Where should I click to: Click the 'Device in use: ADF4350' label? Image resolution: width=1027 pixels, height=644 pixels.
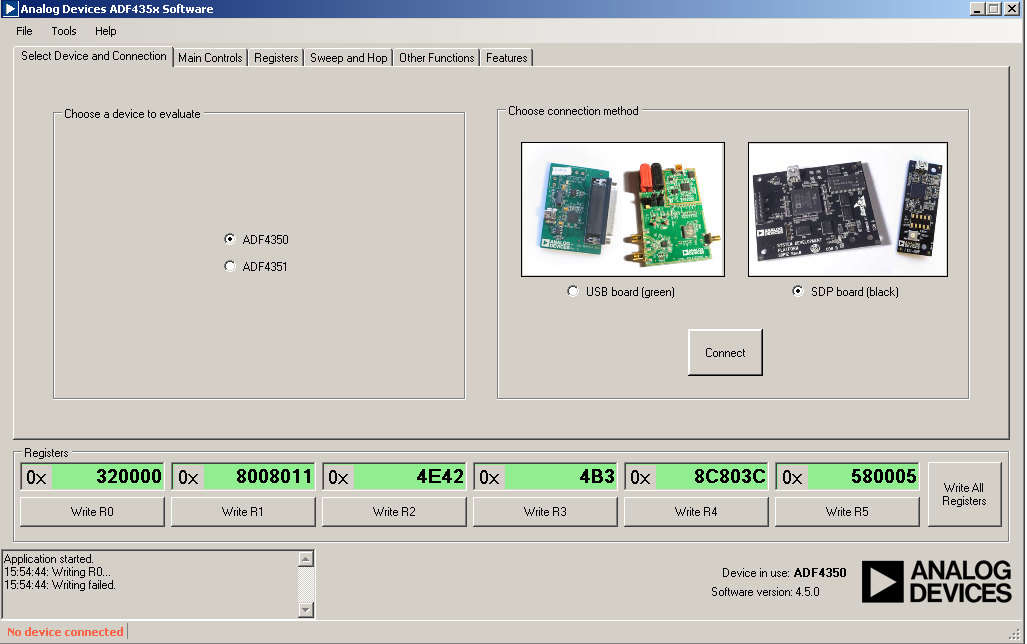pos(784,573)
